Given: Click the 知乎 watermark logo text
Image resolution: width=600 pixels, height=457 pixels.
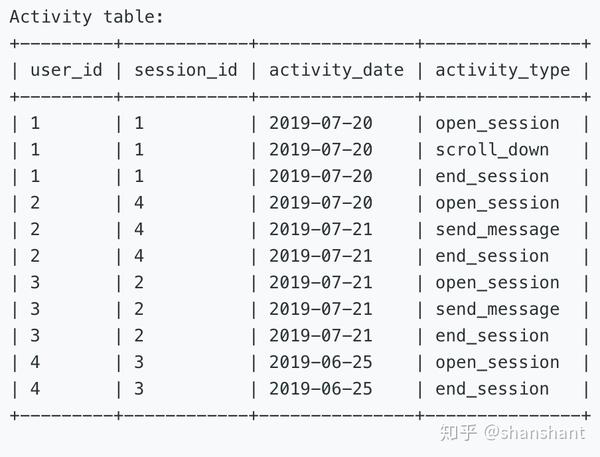Looking at the screenshot, I should click(x=458, y=433).
